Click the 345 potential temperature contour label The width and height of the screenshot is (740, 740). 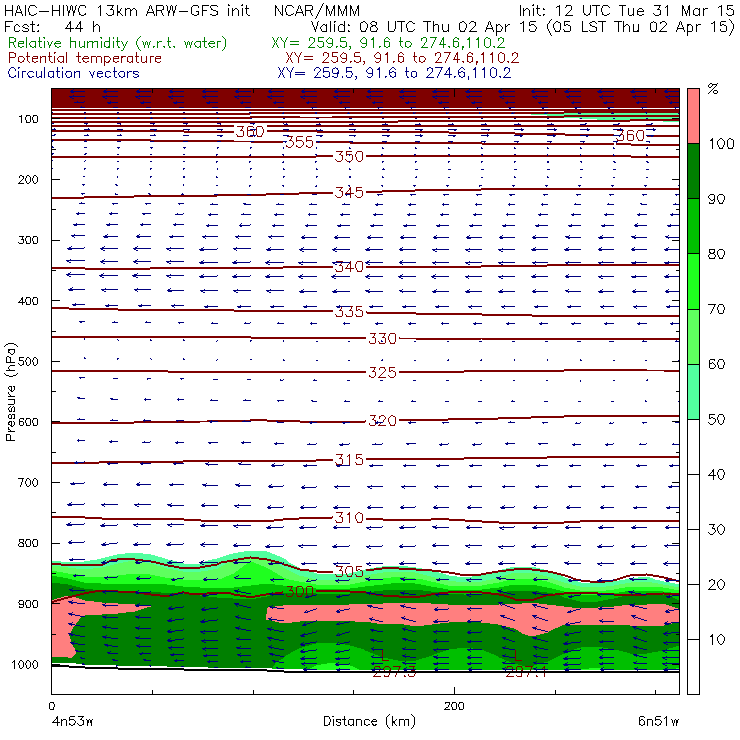pos(349,193)
